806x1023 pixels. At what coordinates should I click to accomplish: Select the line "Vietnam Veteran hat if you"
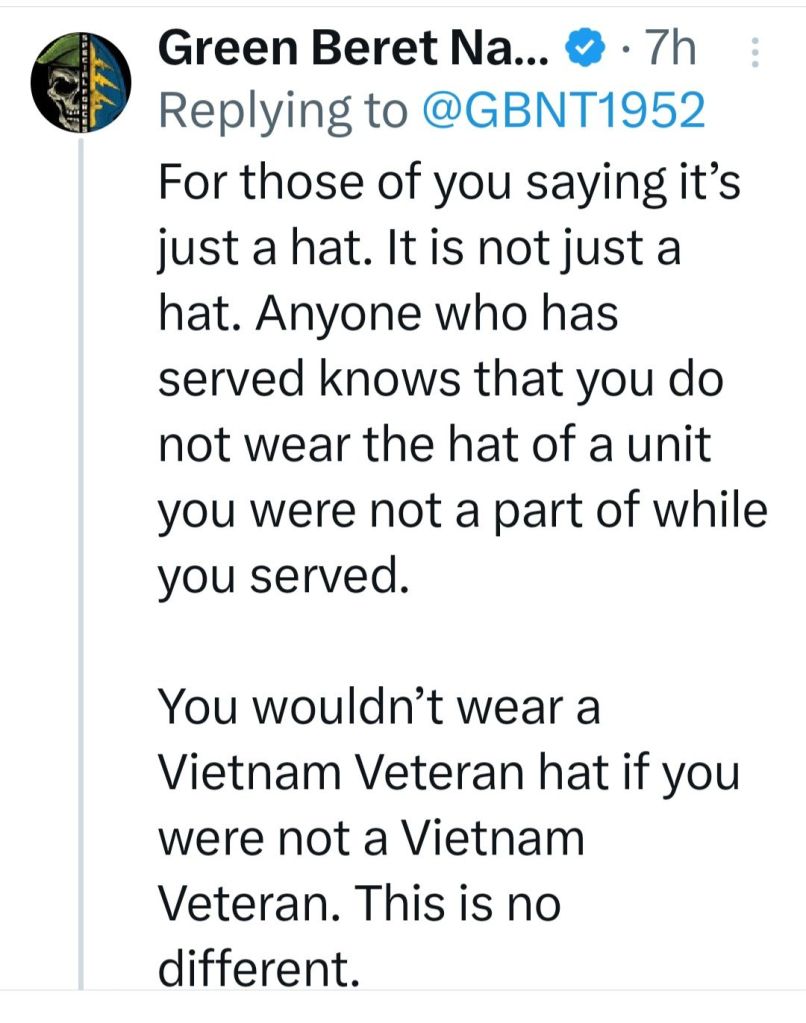pos(449,773)
